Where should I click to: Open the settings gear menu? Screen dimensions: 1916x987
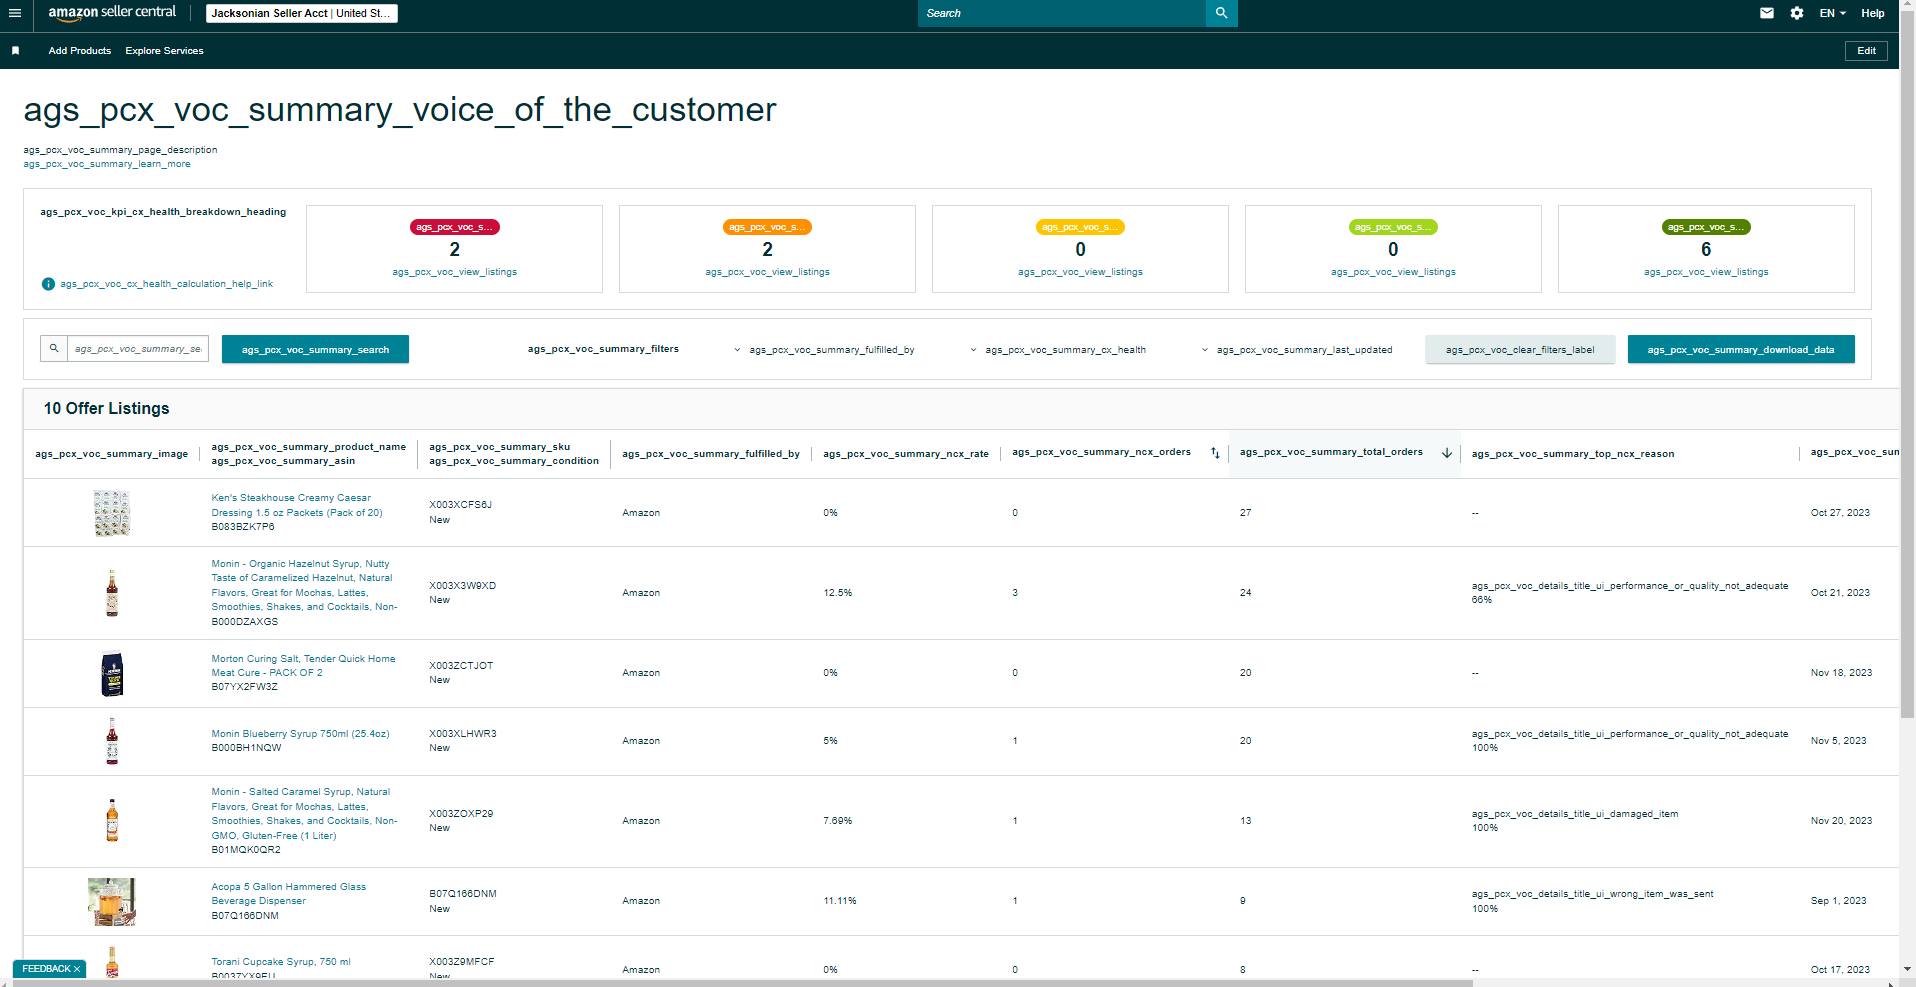[x=1797, y=13]
